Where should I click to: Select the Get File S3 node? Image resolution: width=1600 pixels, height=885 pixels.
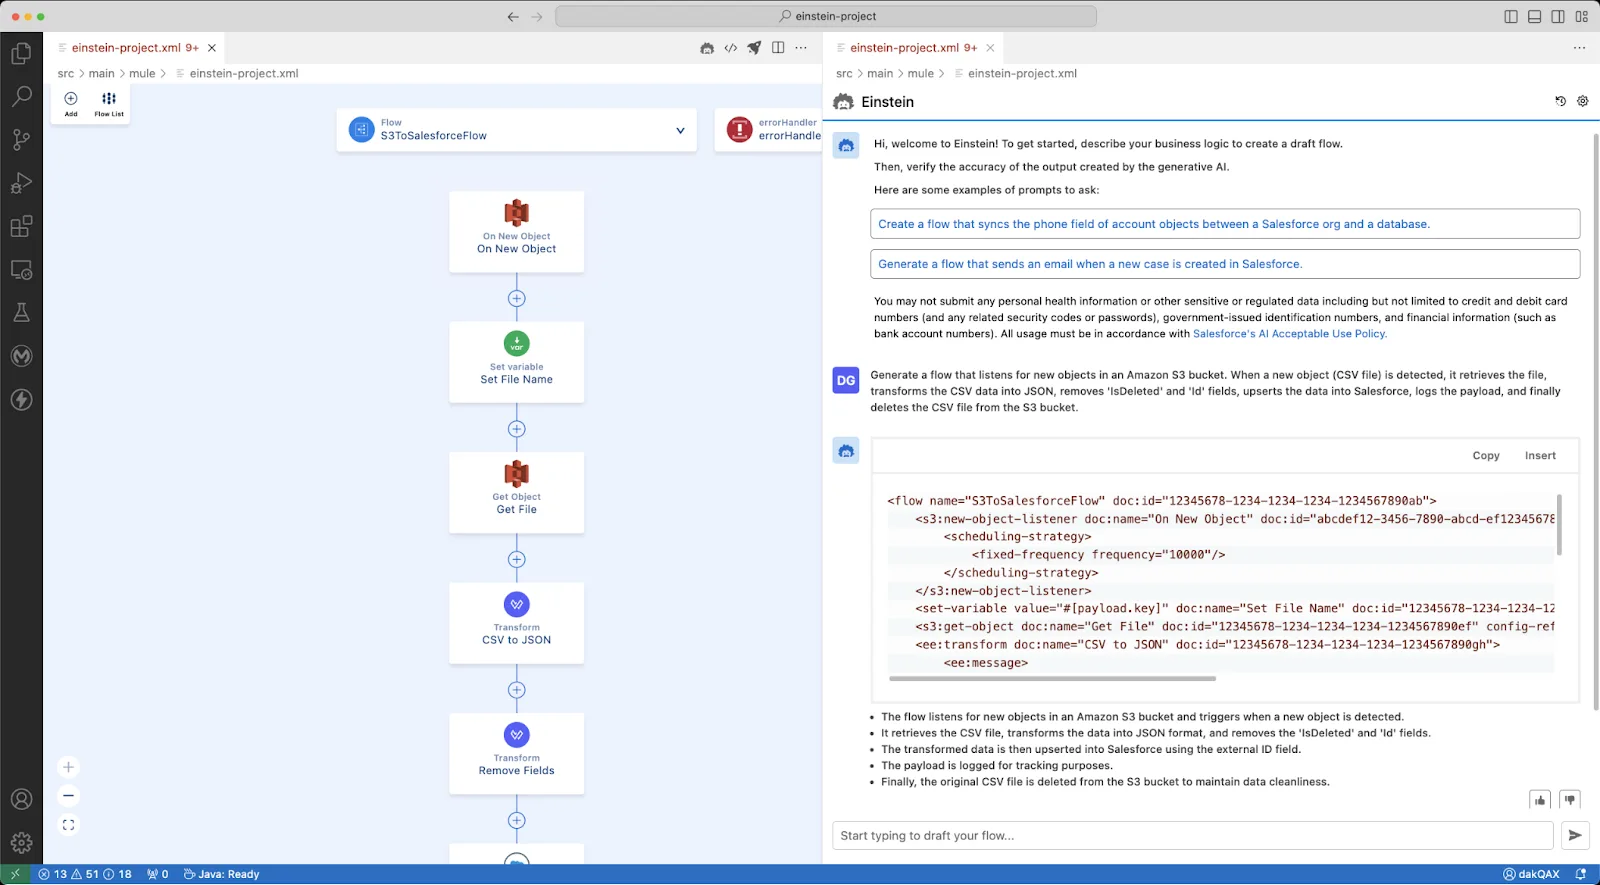pos(516,493)
